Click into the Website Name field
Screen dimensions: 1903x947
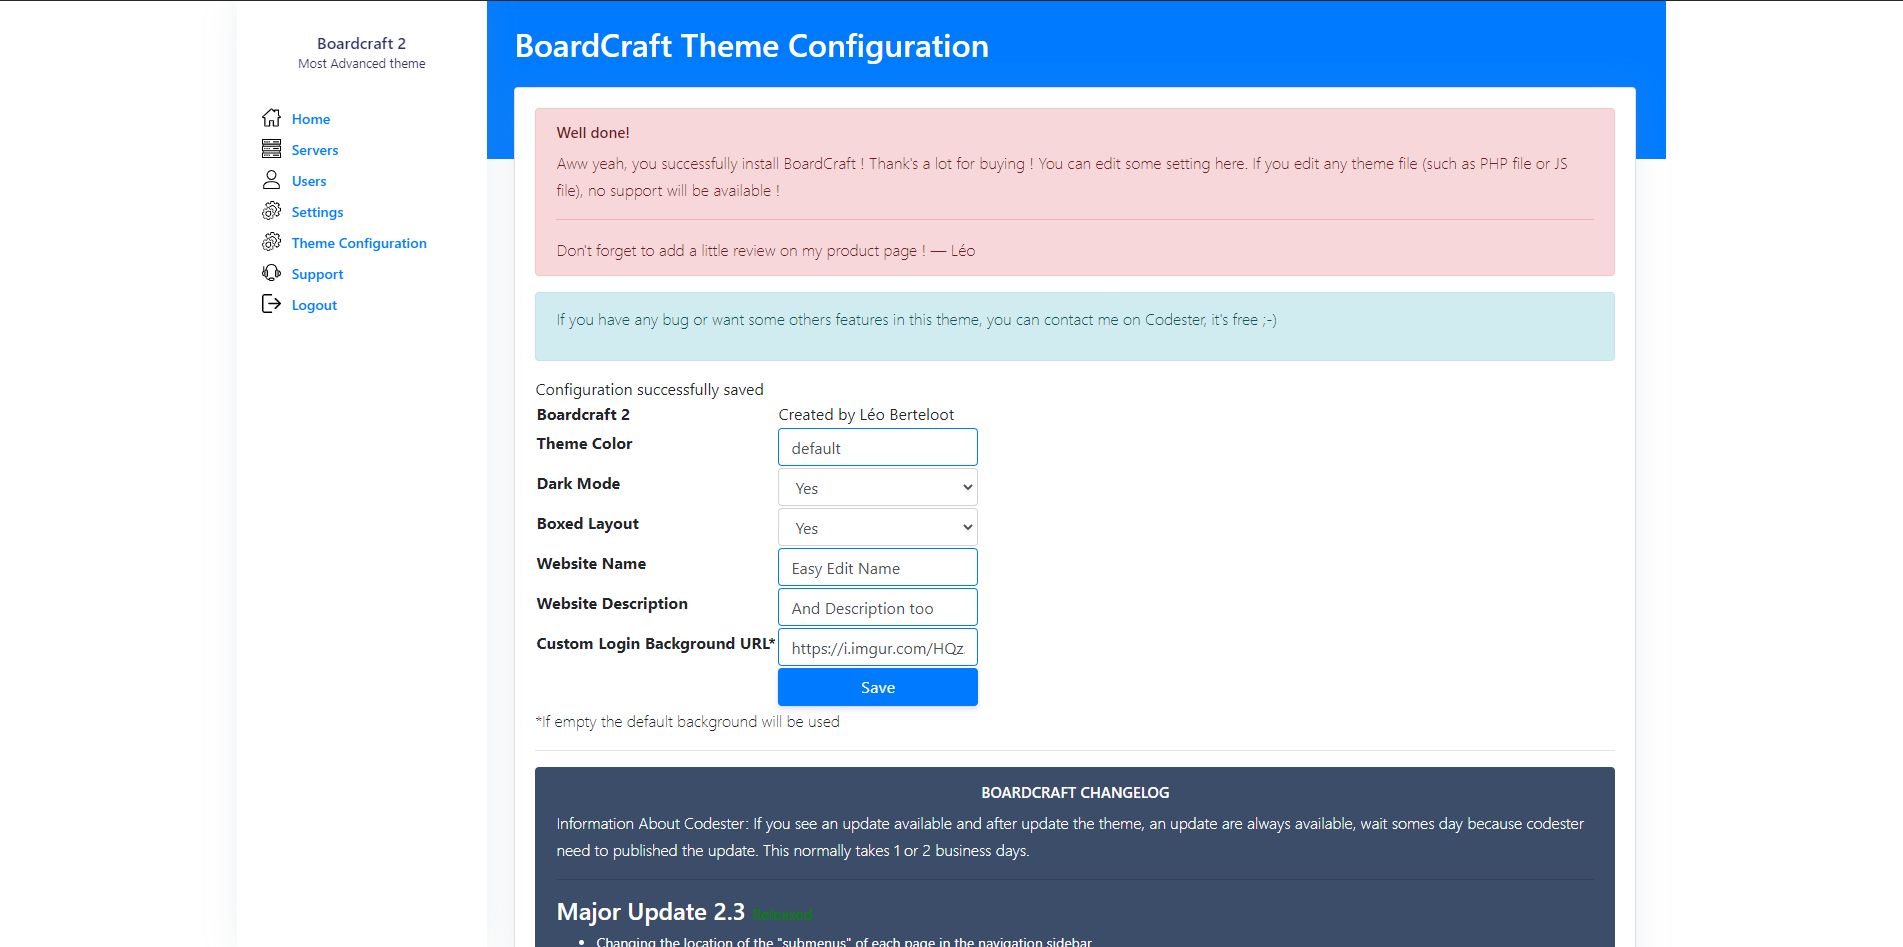(x=878, y=568)
